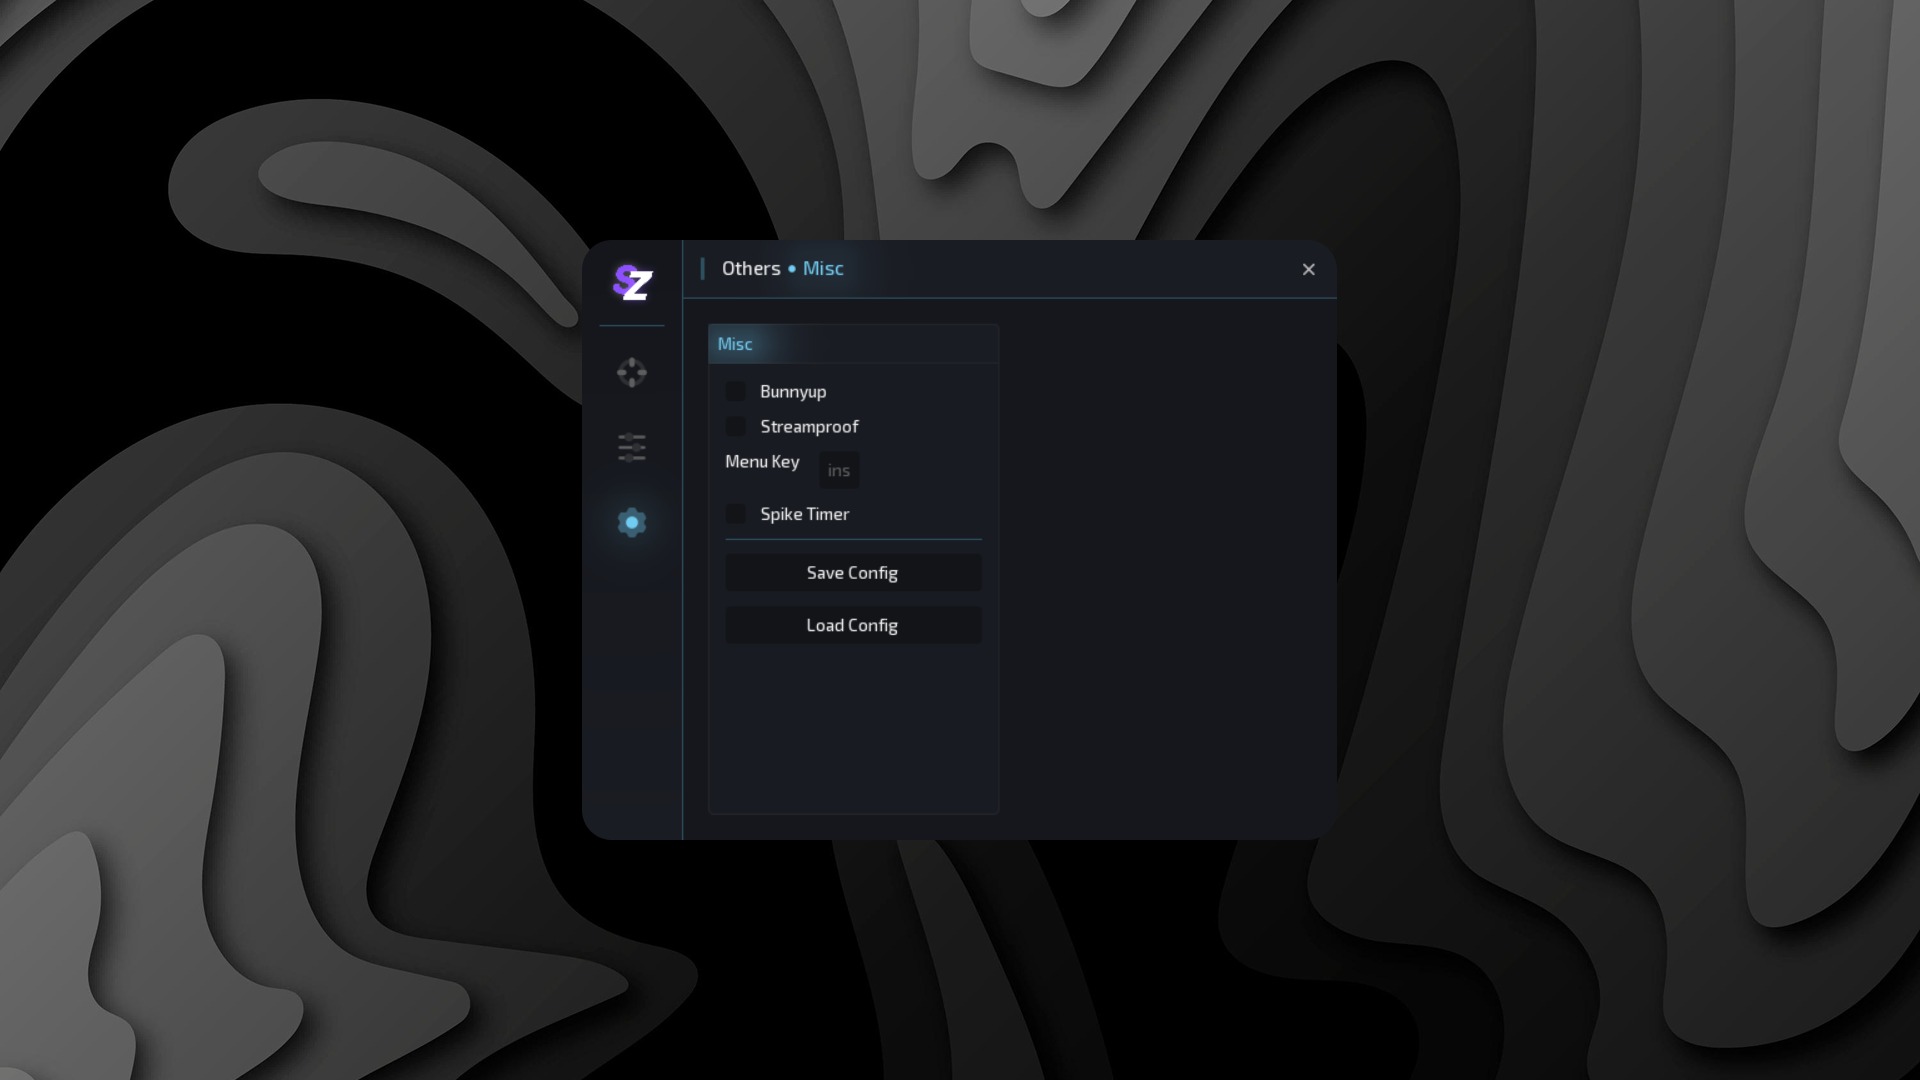
Task: Open the crosshair aim section
Action: (632, 373)
